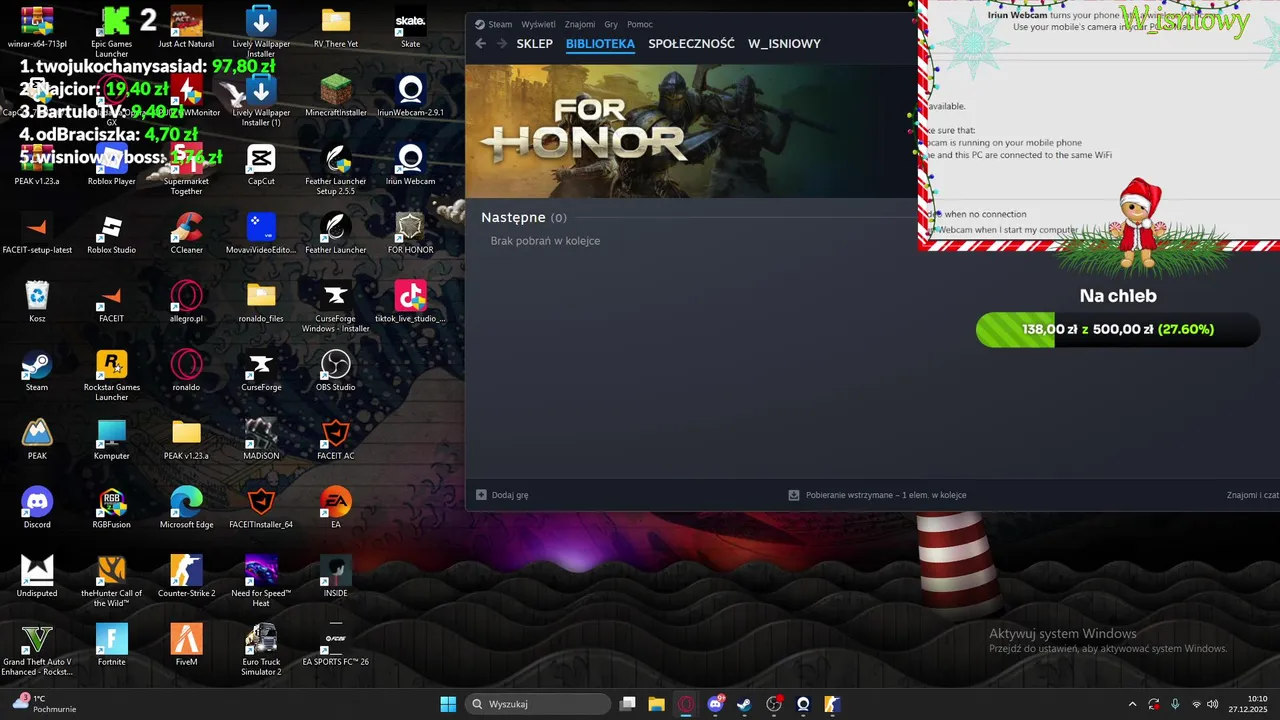Open the Gry menu in Steam

(611, 24)
